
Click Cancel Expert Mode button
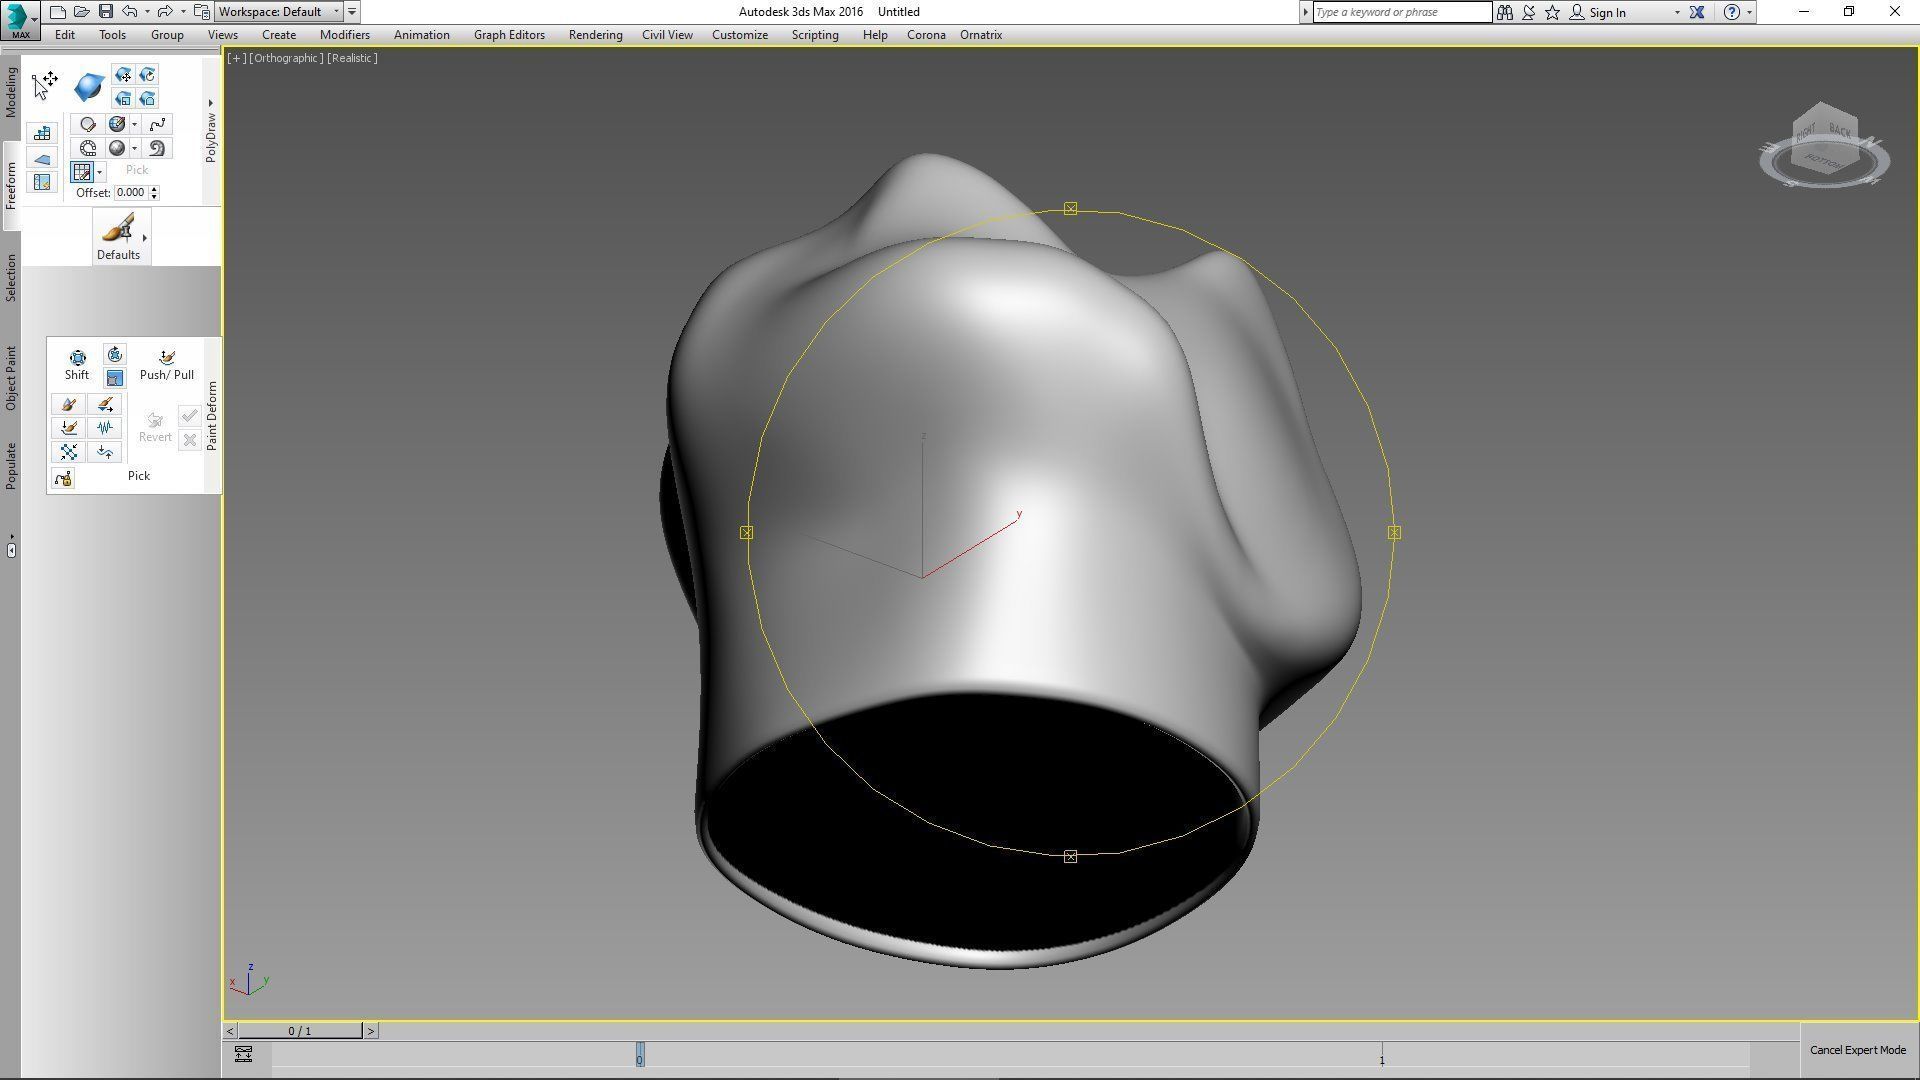point(1858,1050)
